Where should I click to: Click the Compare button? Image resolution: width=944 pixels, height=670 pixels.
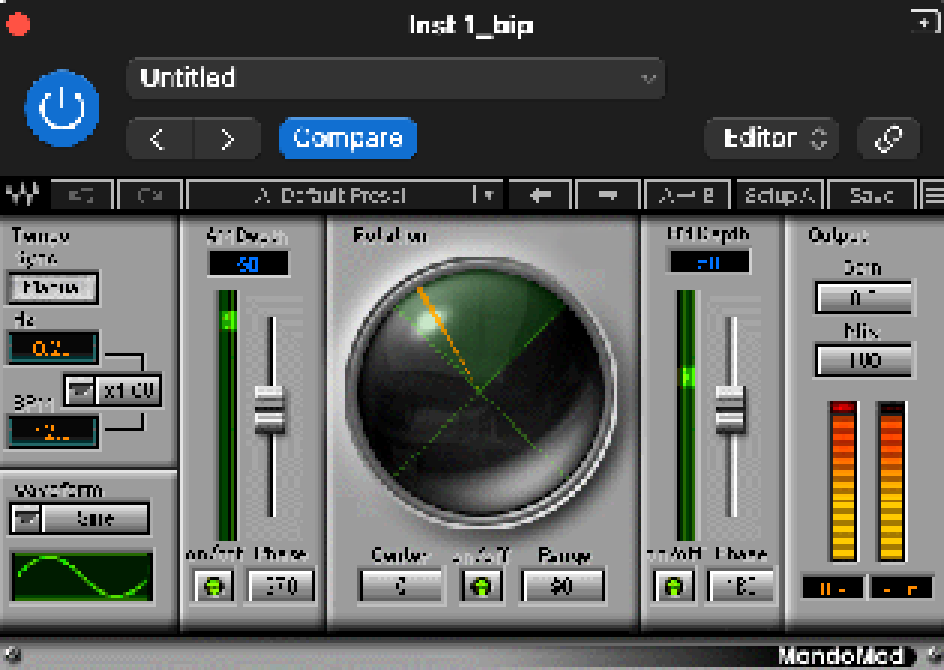tap(347, 139)
